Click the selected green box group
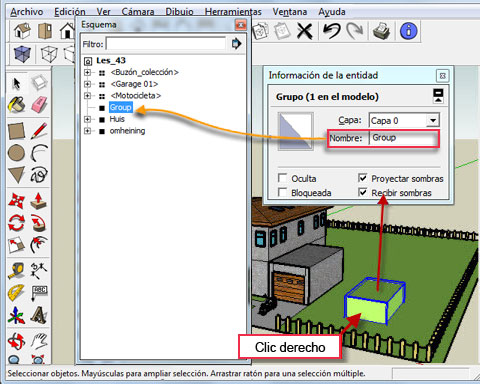This screenshot has width=480, height=384. tap(375, 301)
